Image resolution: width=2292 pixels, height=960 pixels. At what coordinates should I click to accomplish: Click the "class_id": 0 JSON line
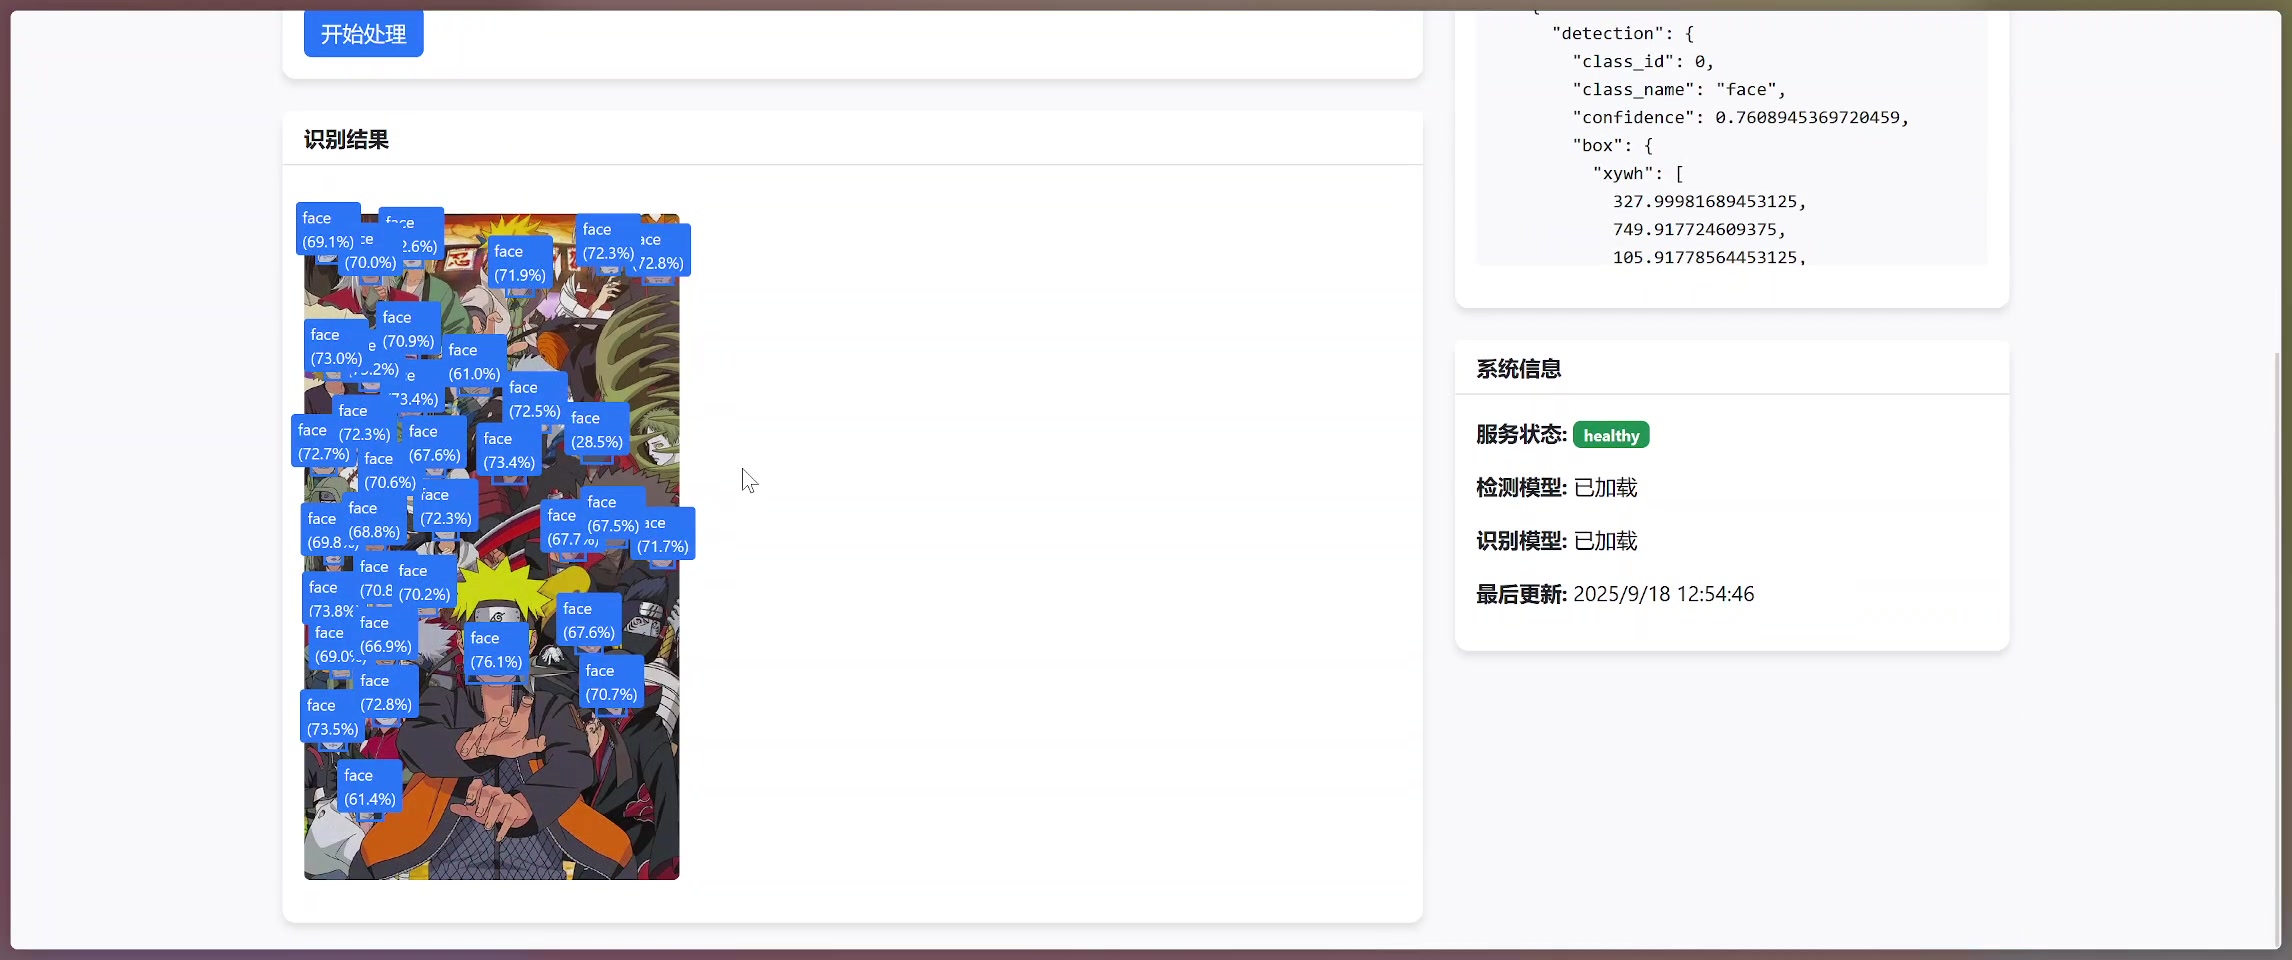[x=1642, y=61]
